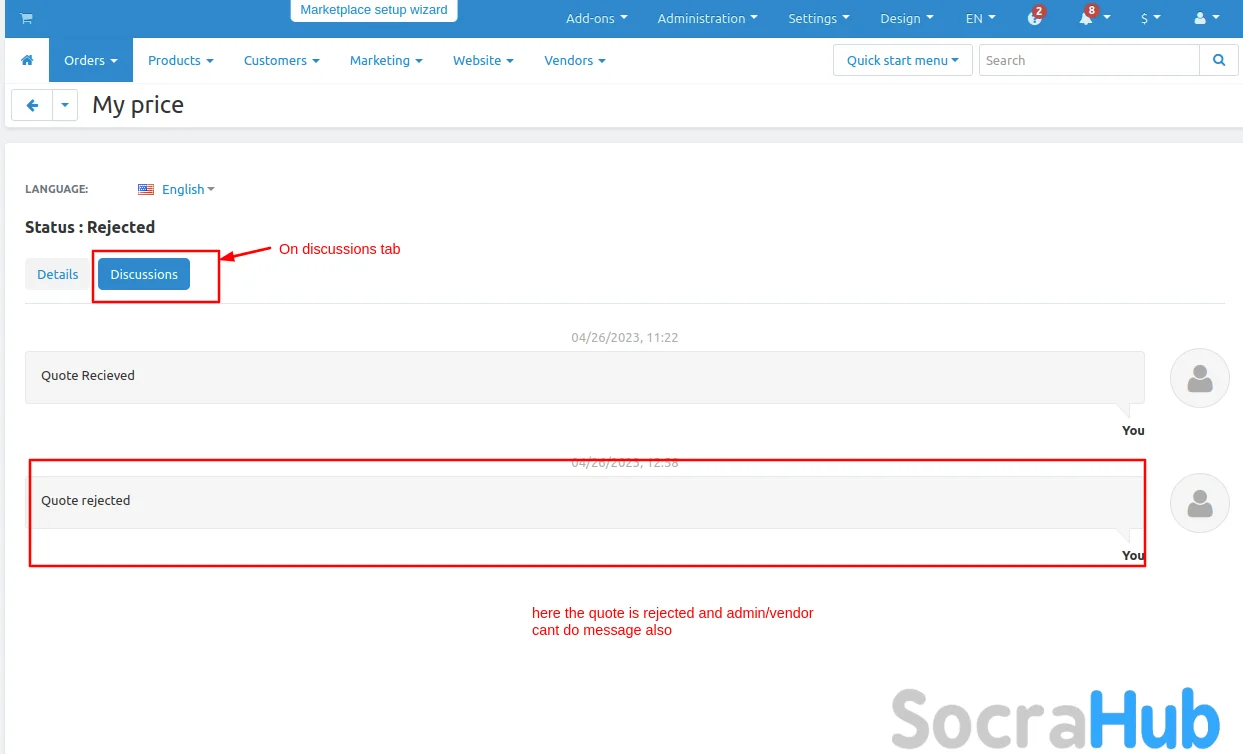This screenshot has width=1243, height=754.
Task: Switch to the Details tab
Action: coord(58,274)
